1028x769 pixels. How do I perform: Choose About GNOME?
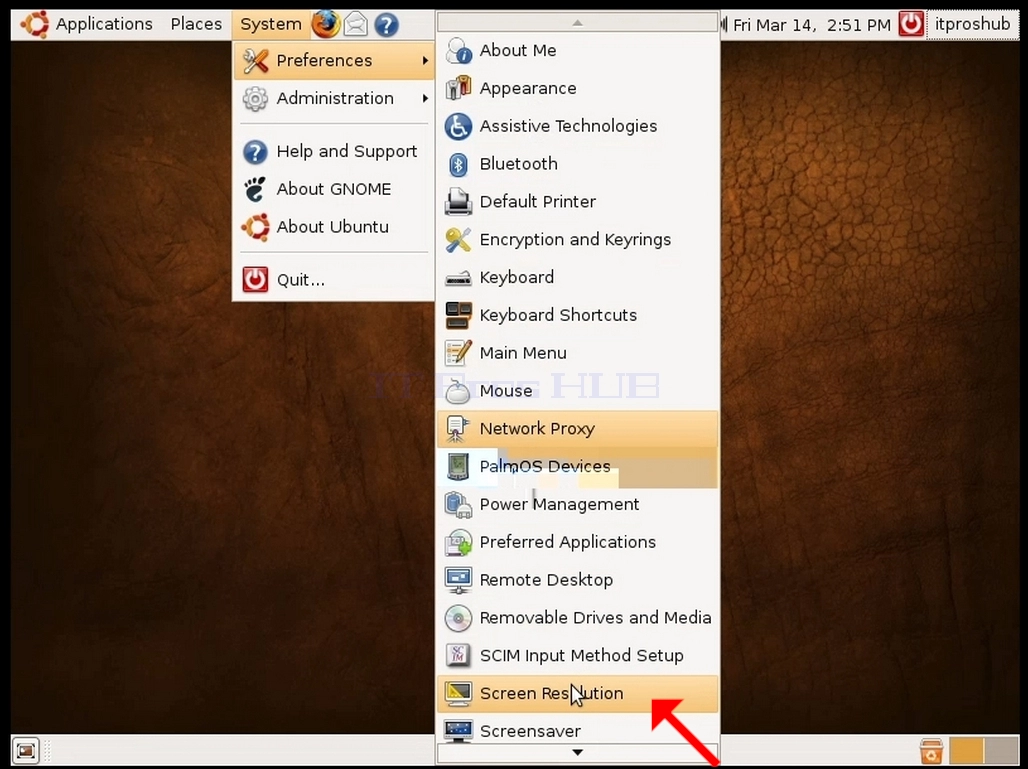[x=333, y=189]
